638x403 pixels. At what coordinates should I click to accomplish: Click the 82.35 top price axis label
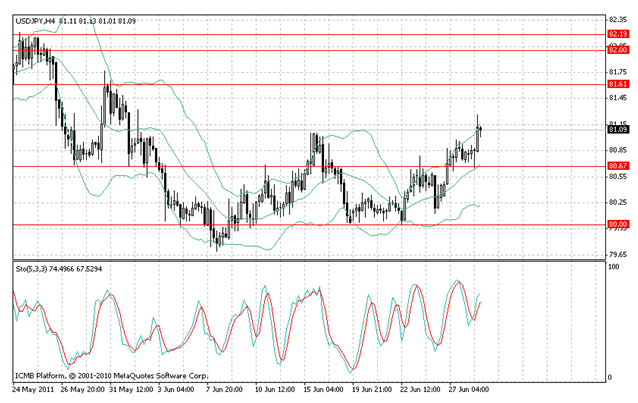617,19
